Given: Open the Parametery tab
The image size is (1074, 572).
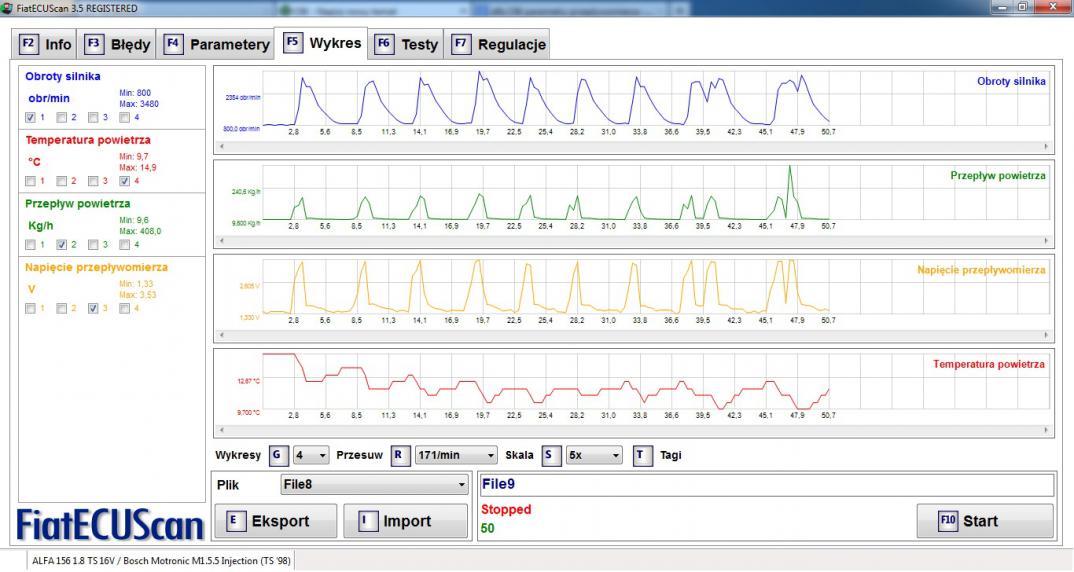Looking at the screenshot, I should pyautogui.click(x=216, y=44).
